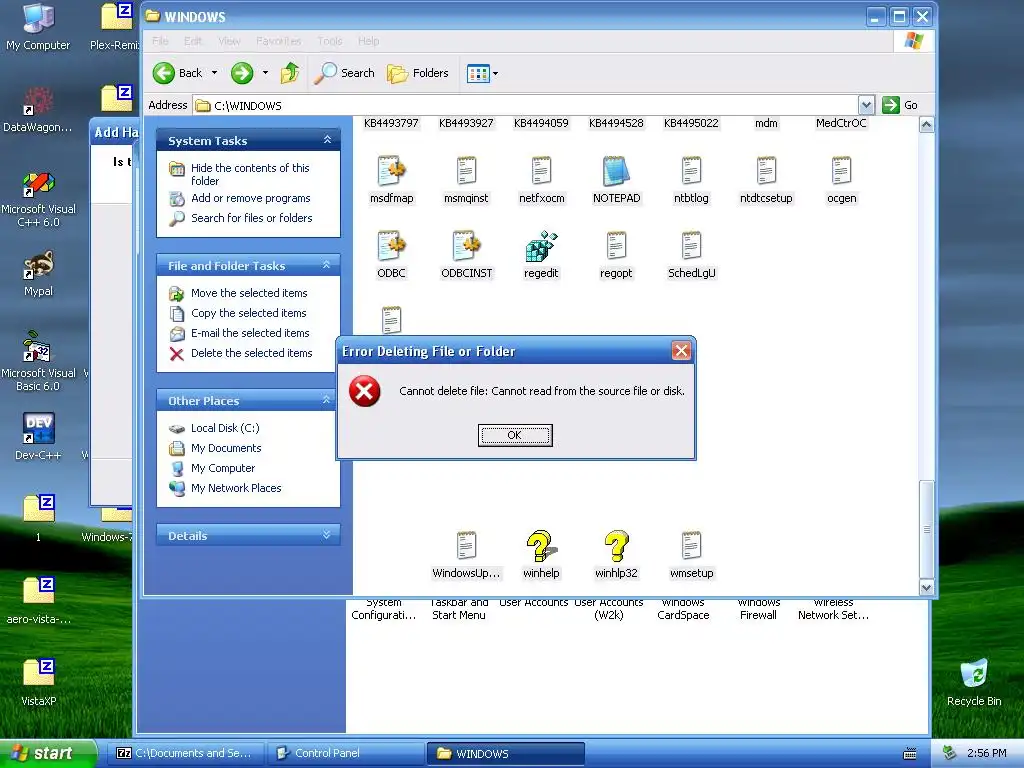Viewport: 1024px width, 768px height.
Task: Click Hide the contents of this folder
Action: 250,174
